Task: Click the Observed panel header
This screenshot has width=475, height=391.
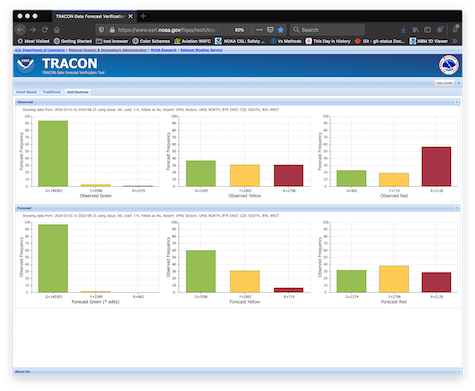Action: (x=237, y=102)
